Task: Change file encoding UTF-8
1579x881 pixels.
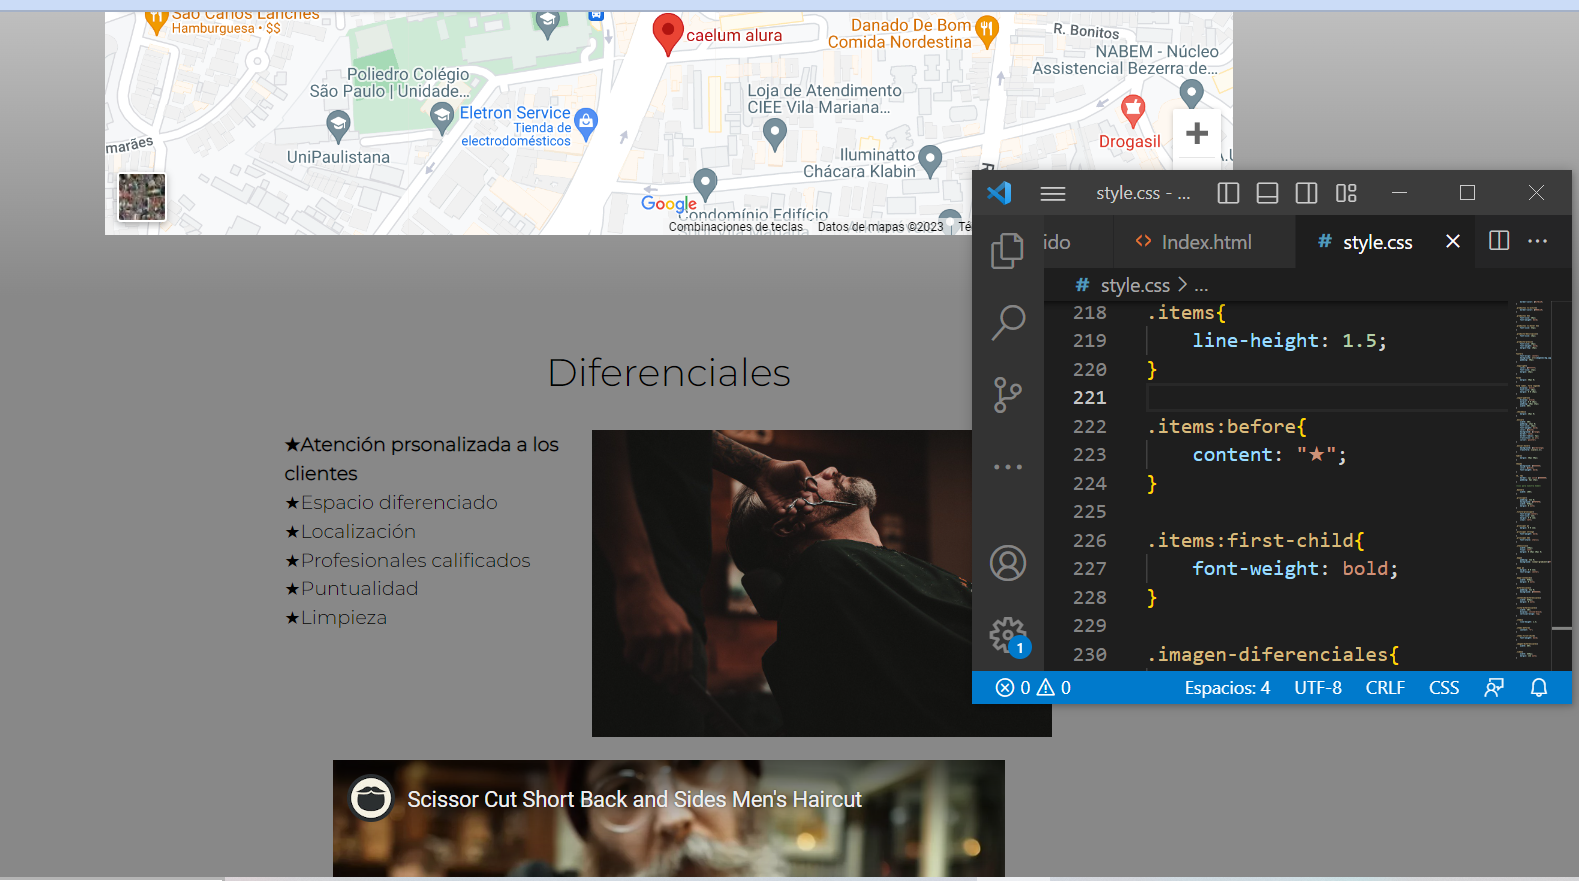Action: 1318,687
